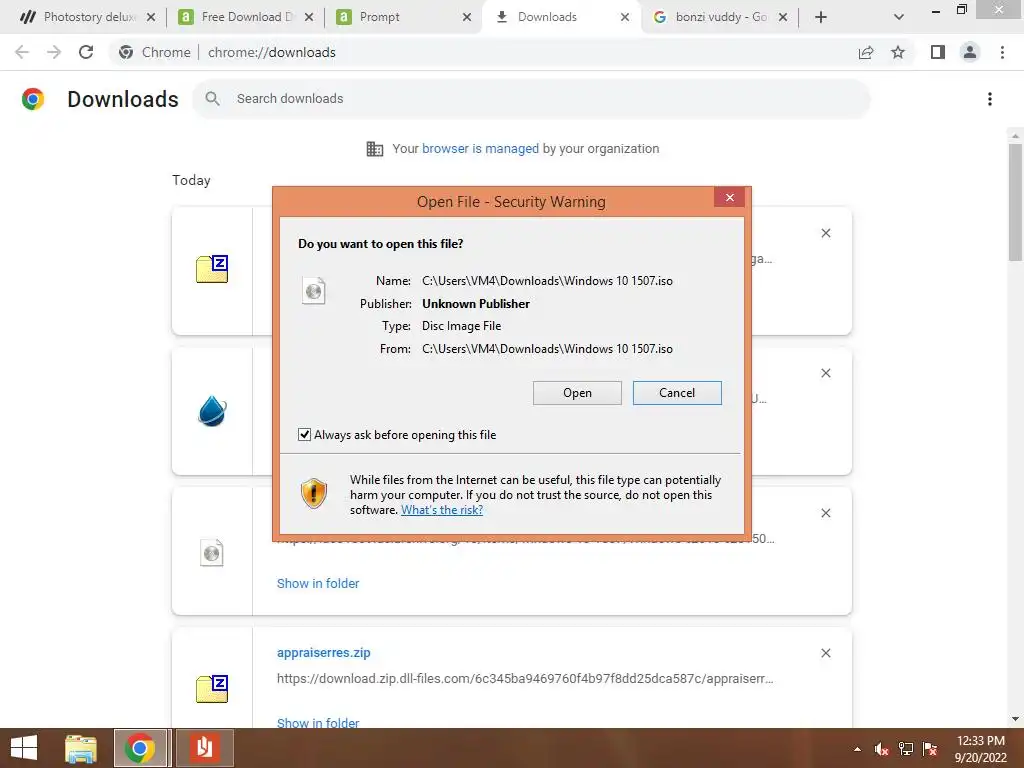Image resolution: width=1024 pixels, height=768 pixels.
Task: Close the Open File Security Warning dialog
Action: (x=729, y=197)
